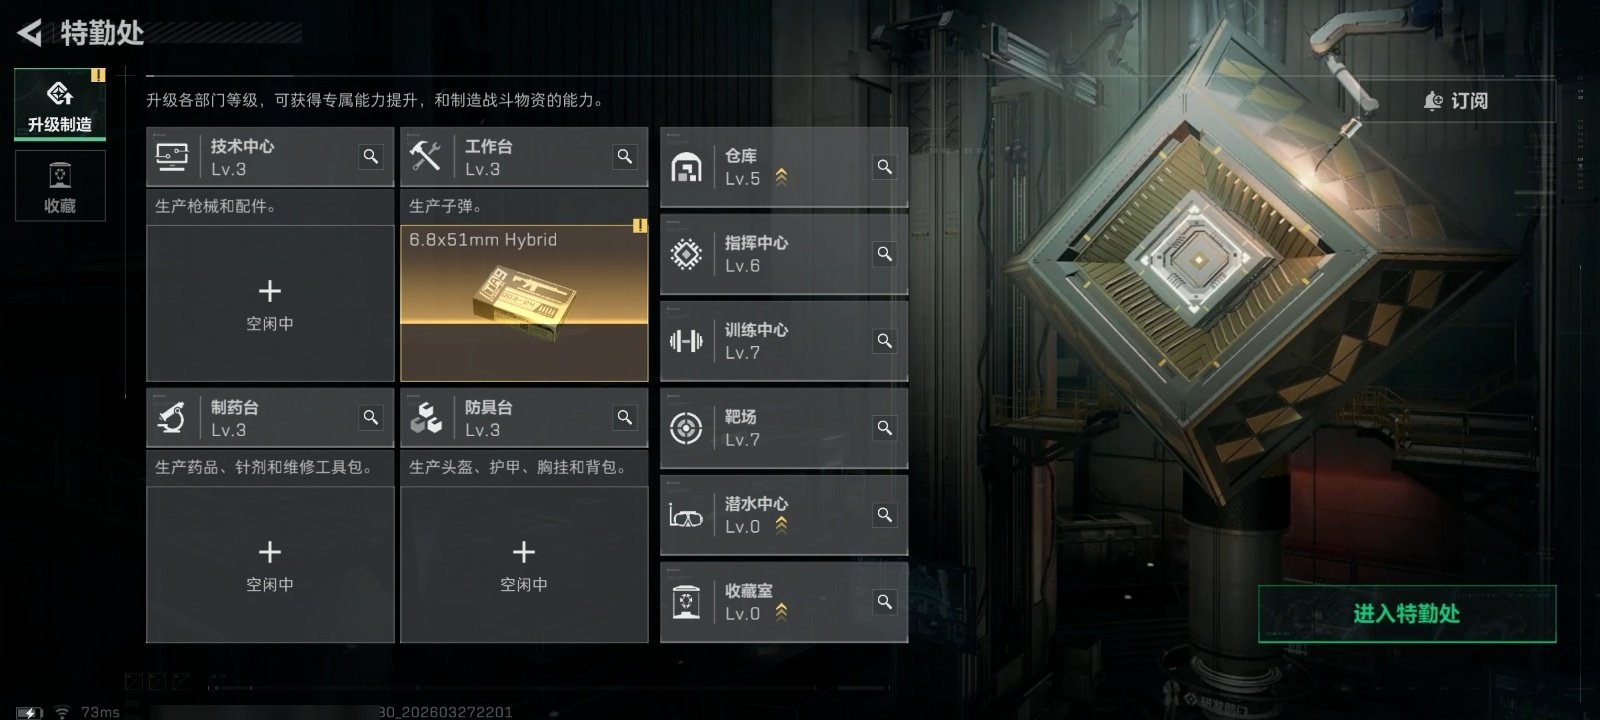Add production in idle 技术中心 slot

[270, 304]
